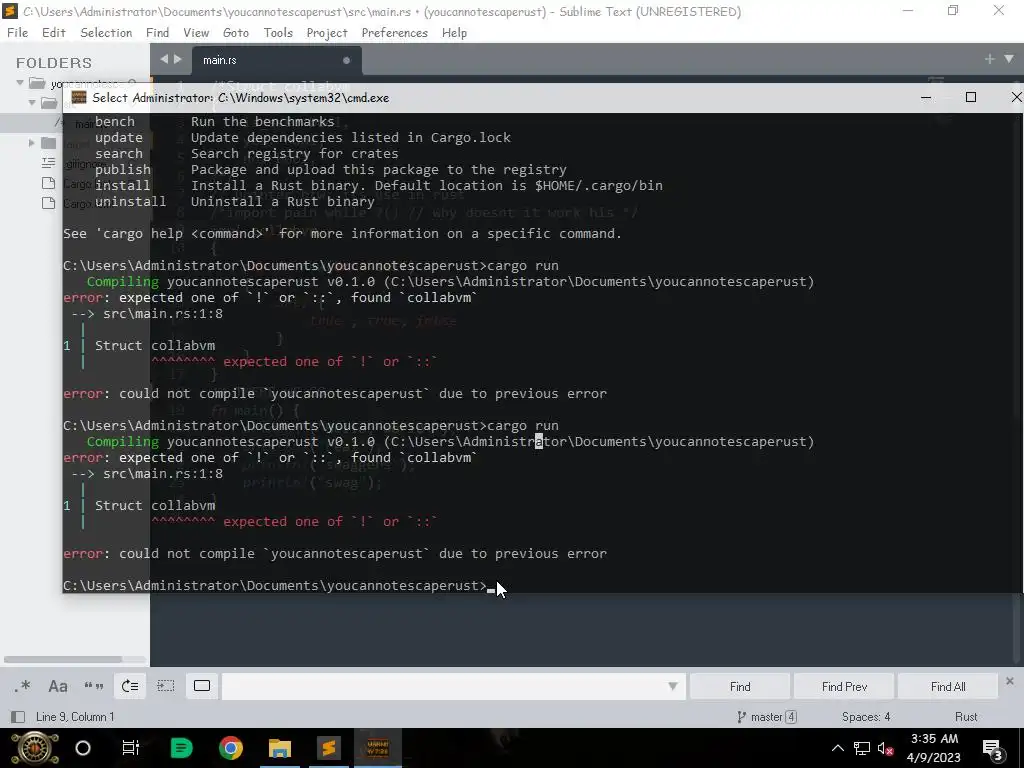Open File Explorer from taskbar
Screen dimensions: 1024x768
pos(280,748)
